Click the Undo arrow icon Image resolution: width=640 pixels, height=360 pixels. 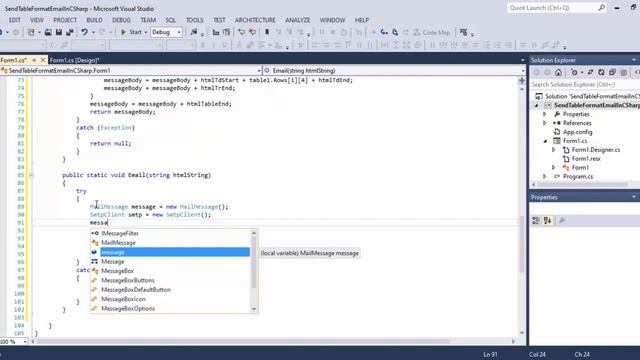coord(84,32)
